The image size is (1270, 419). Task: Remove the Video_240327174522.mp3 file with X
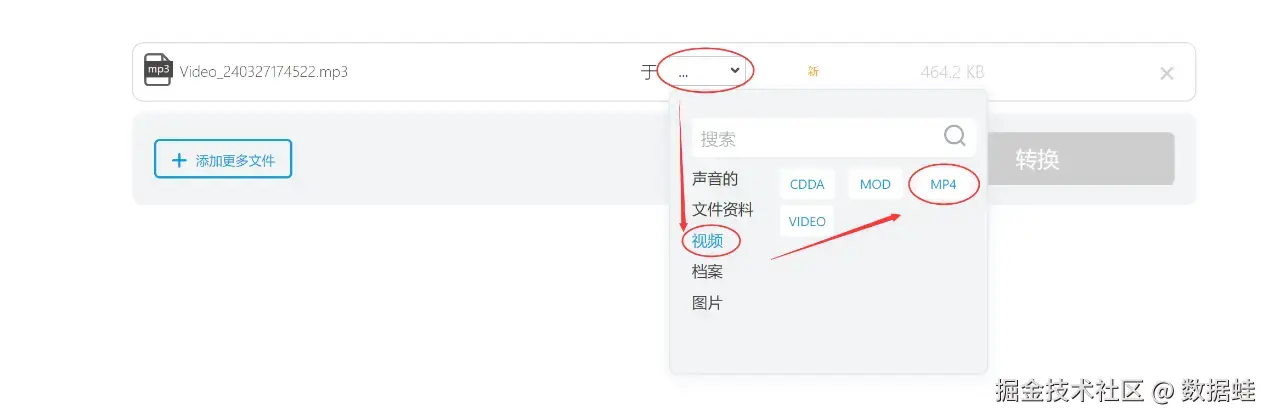[1166, 73]
